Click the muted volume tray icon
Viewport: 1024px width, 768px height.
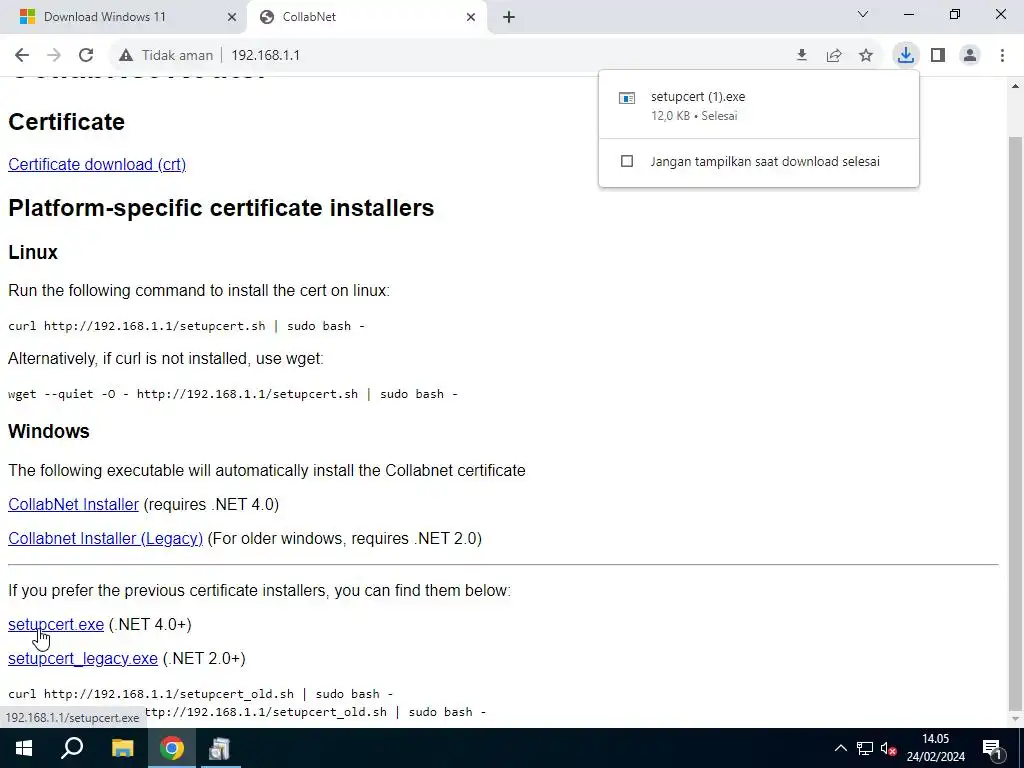[x=888, y=748]
